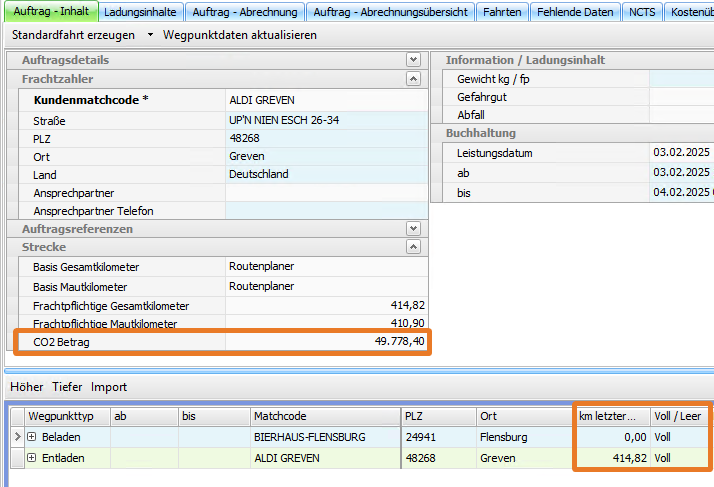Collapse the Auftragsreferenzen section chevron

(x=413, y=229)
